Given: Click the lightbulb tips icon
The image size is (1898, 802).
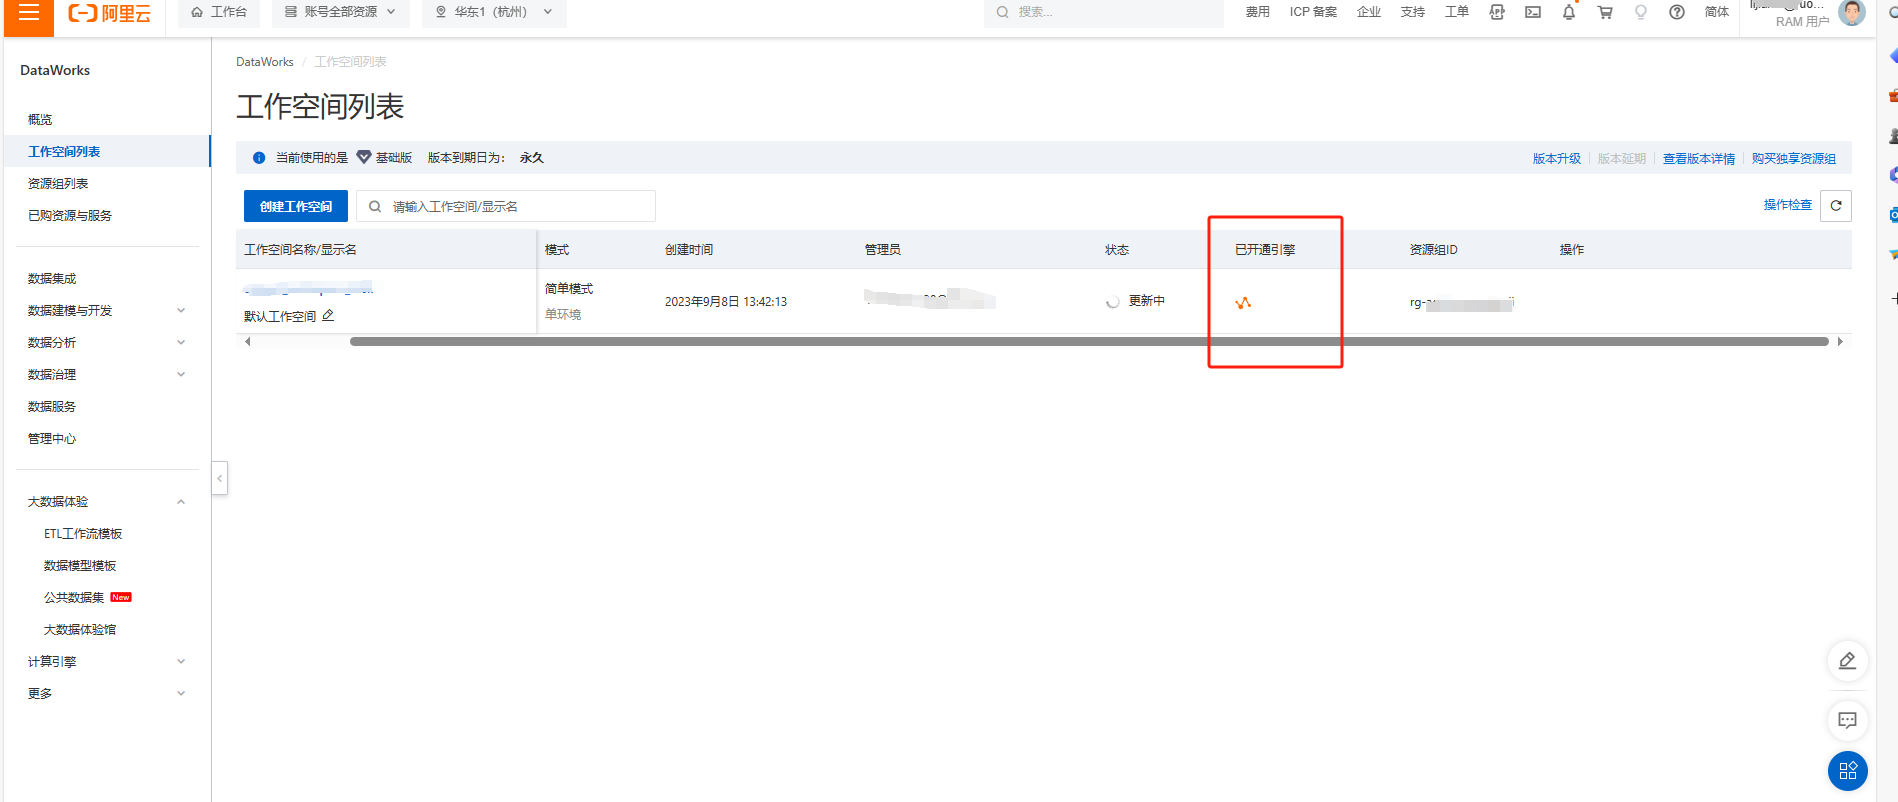Looking at the screenshot, I should (1641, 12).
